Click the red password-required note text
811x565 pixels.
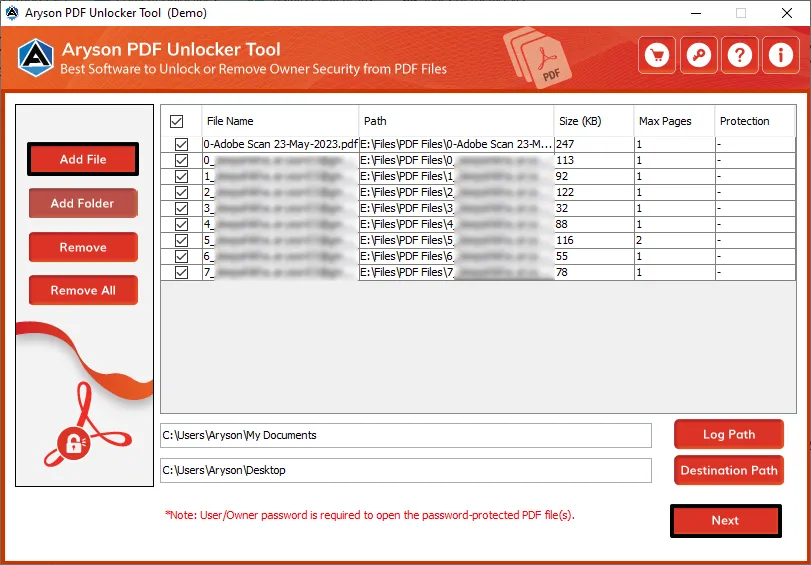click(370, 515)
